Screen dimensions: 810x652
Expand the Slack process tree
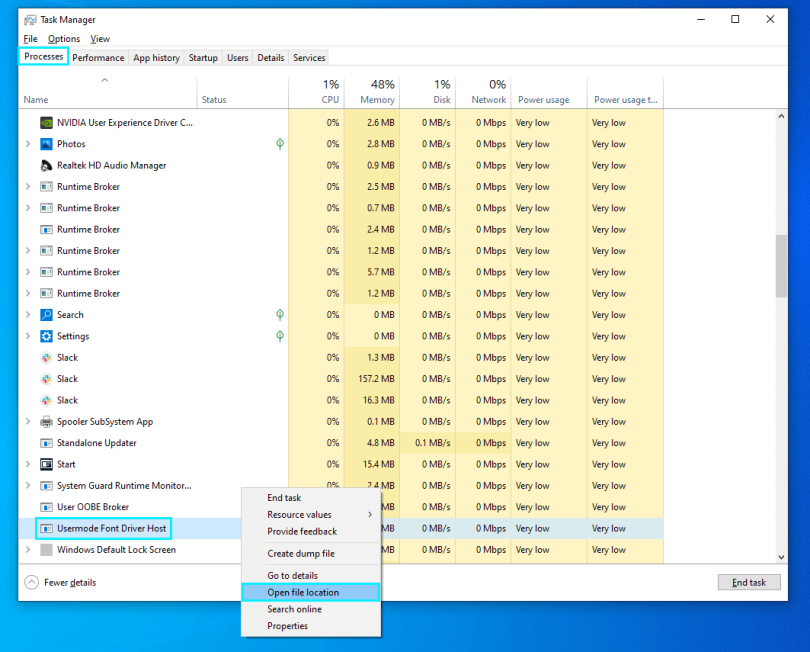[x=28, y=357]
